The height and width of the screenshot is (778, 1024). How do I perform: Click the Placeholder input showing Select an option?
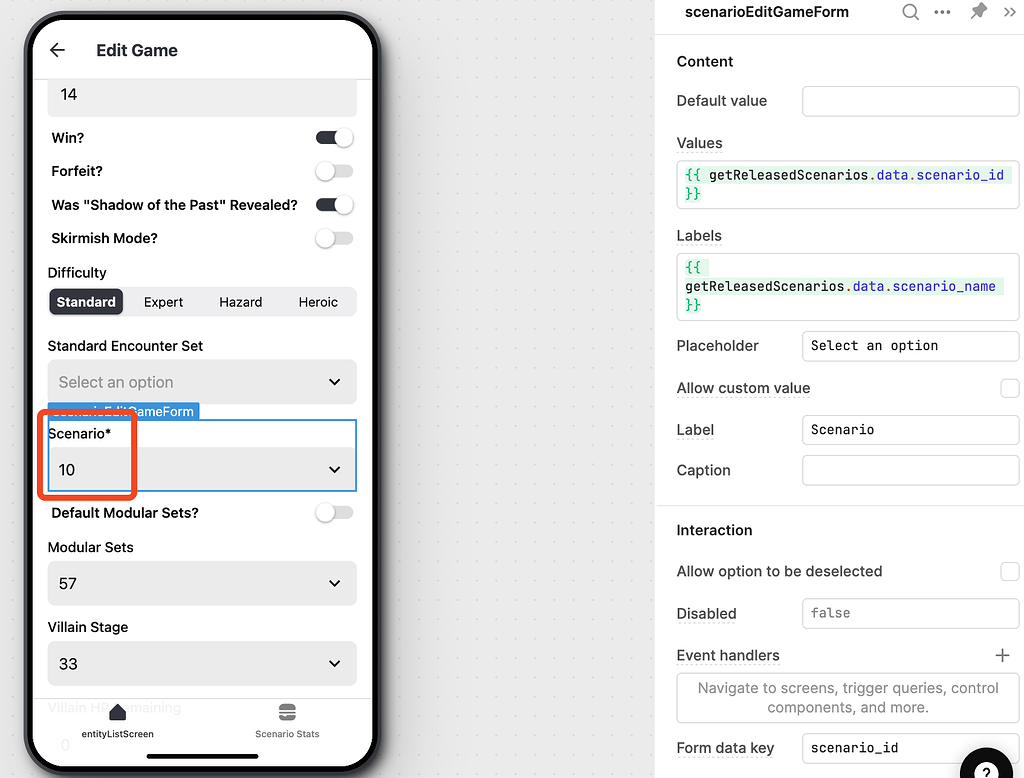910,346
